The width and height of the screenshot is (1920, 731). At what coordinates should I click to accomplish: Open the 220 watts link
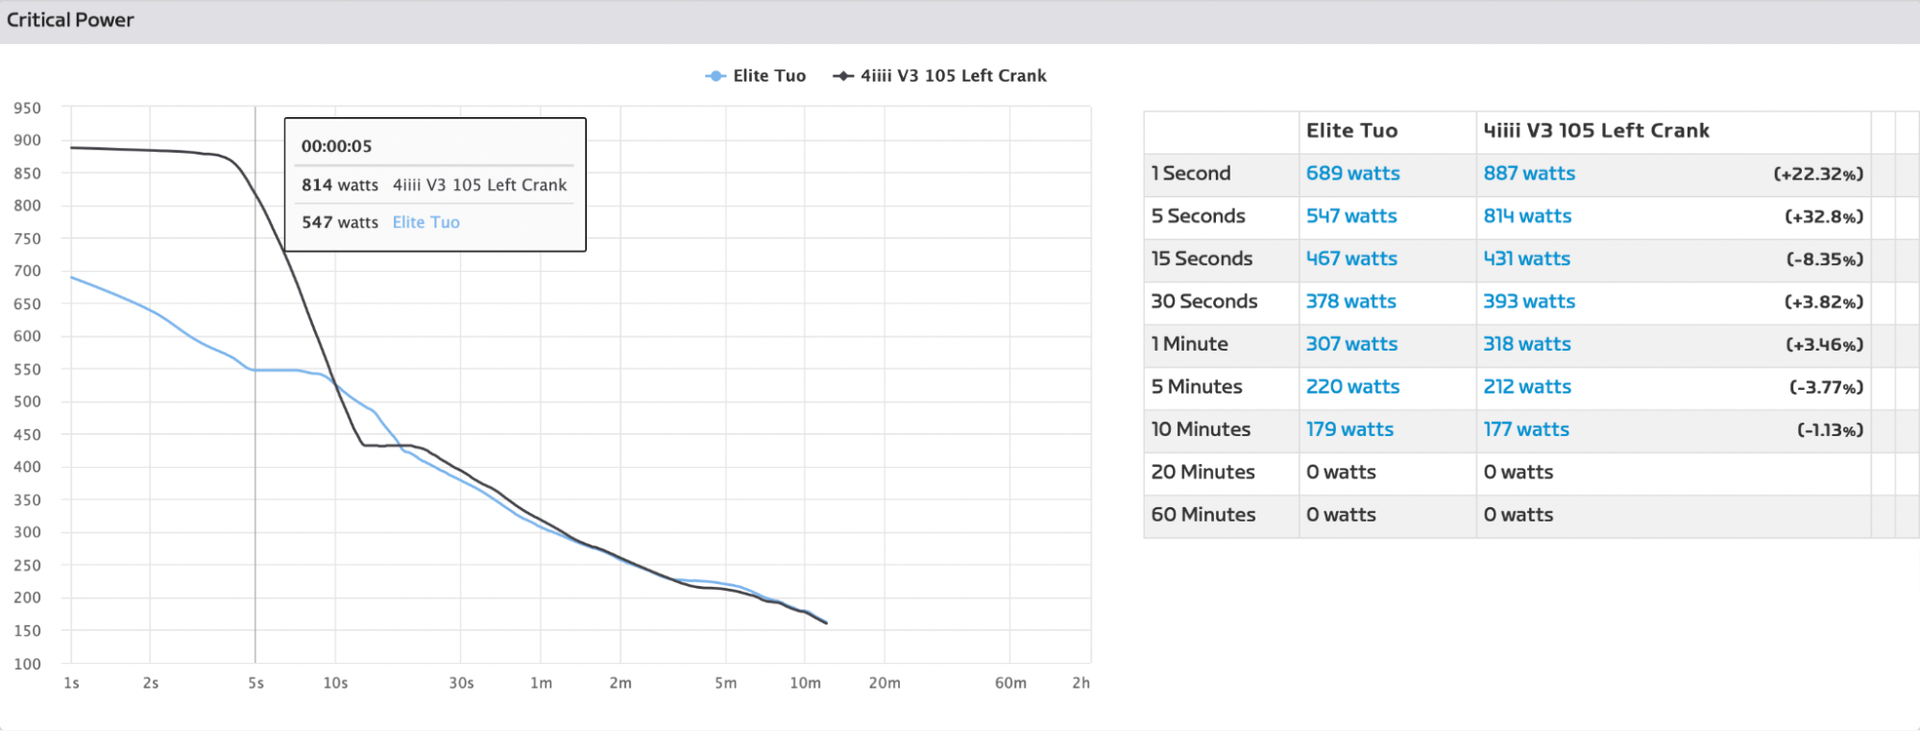1352,387
